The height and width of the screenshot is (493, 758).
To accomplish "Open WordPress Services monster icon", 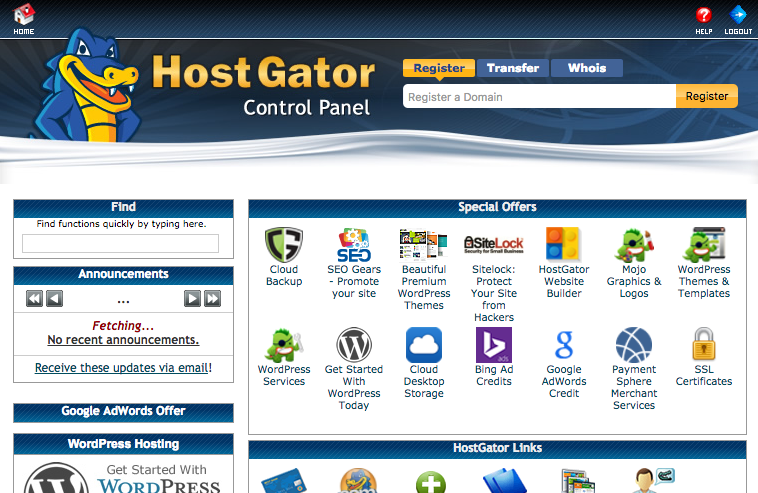I will [x=284, y=345].
